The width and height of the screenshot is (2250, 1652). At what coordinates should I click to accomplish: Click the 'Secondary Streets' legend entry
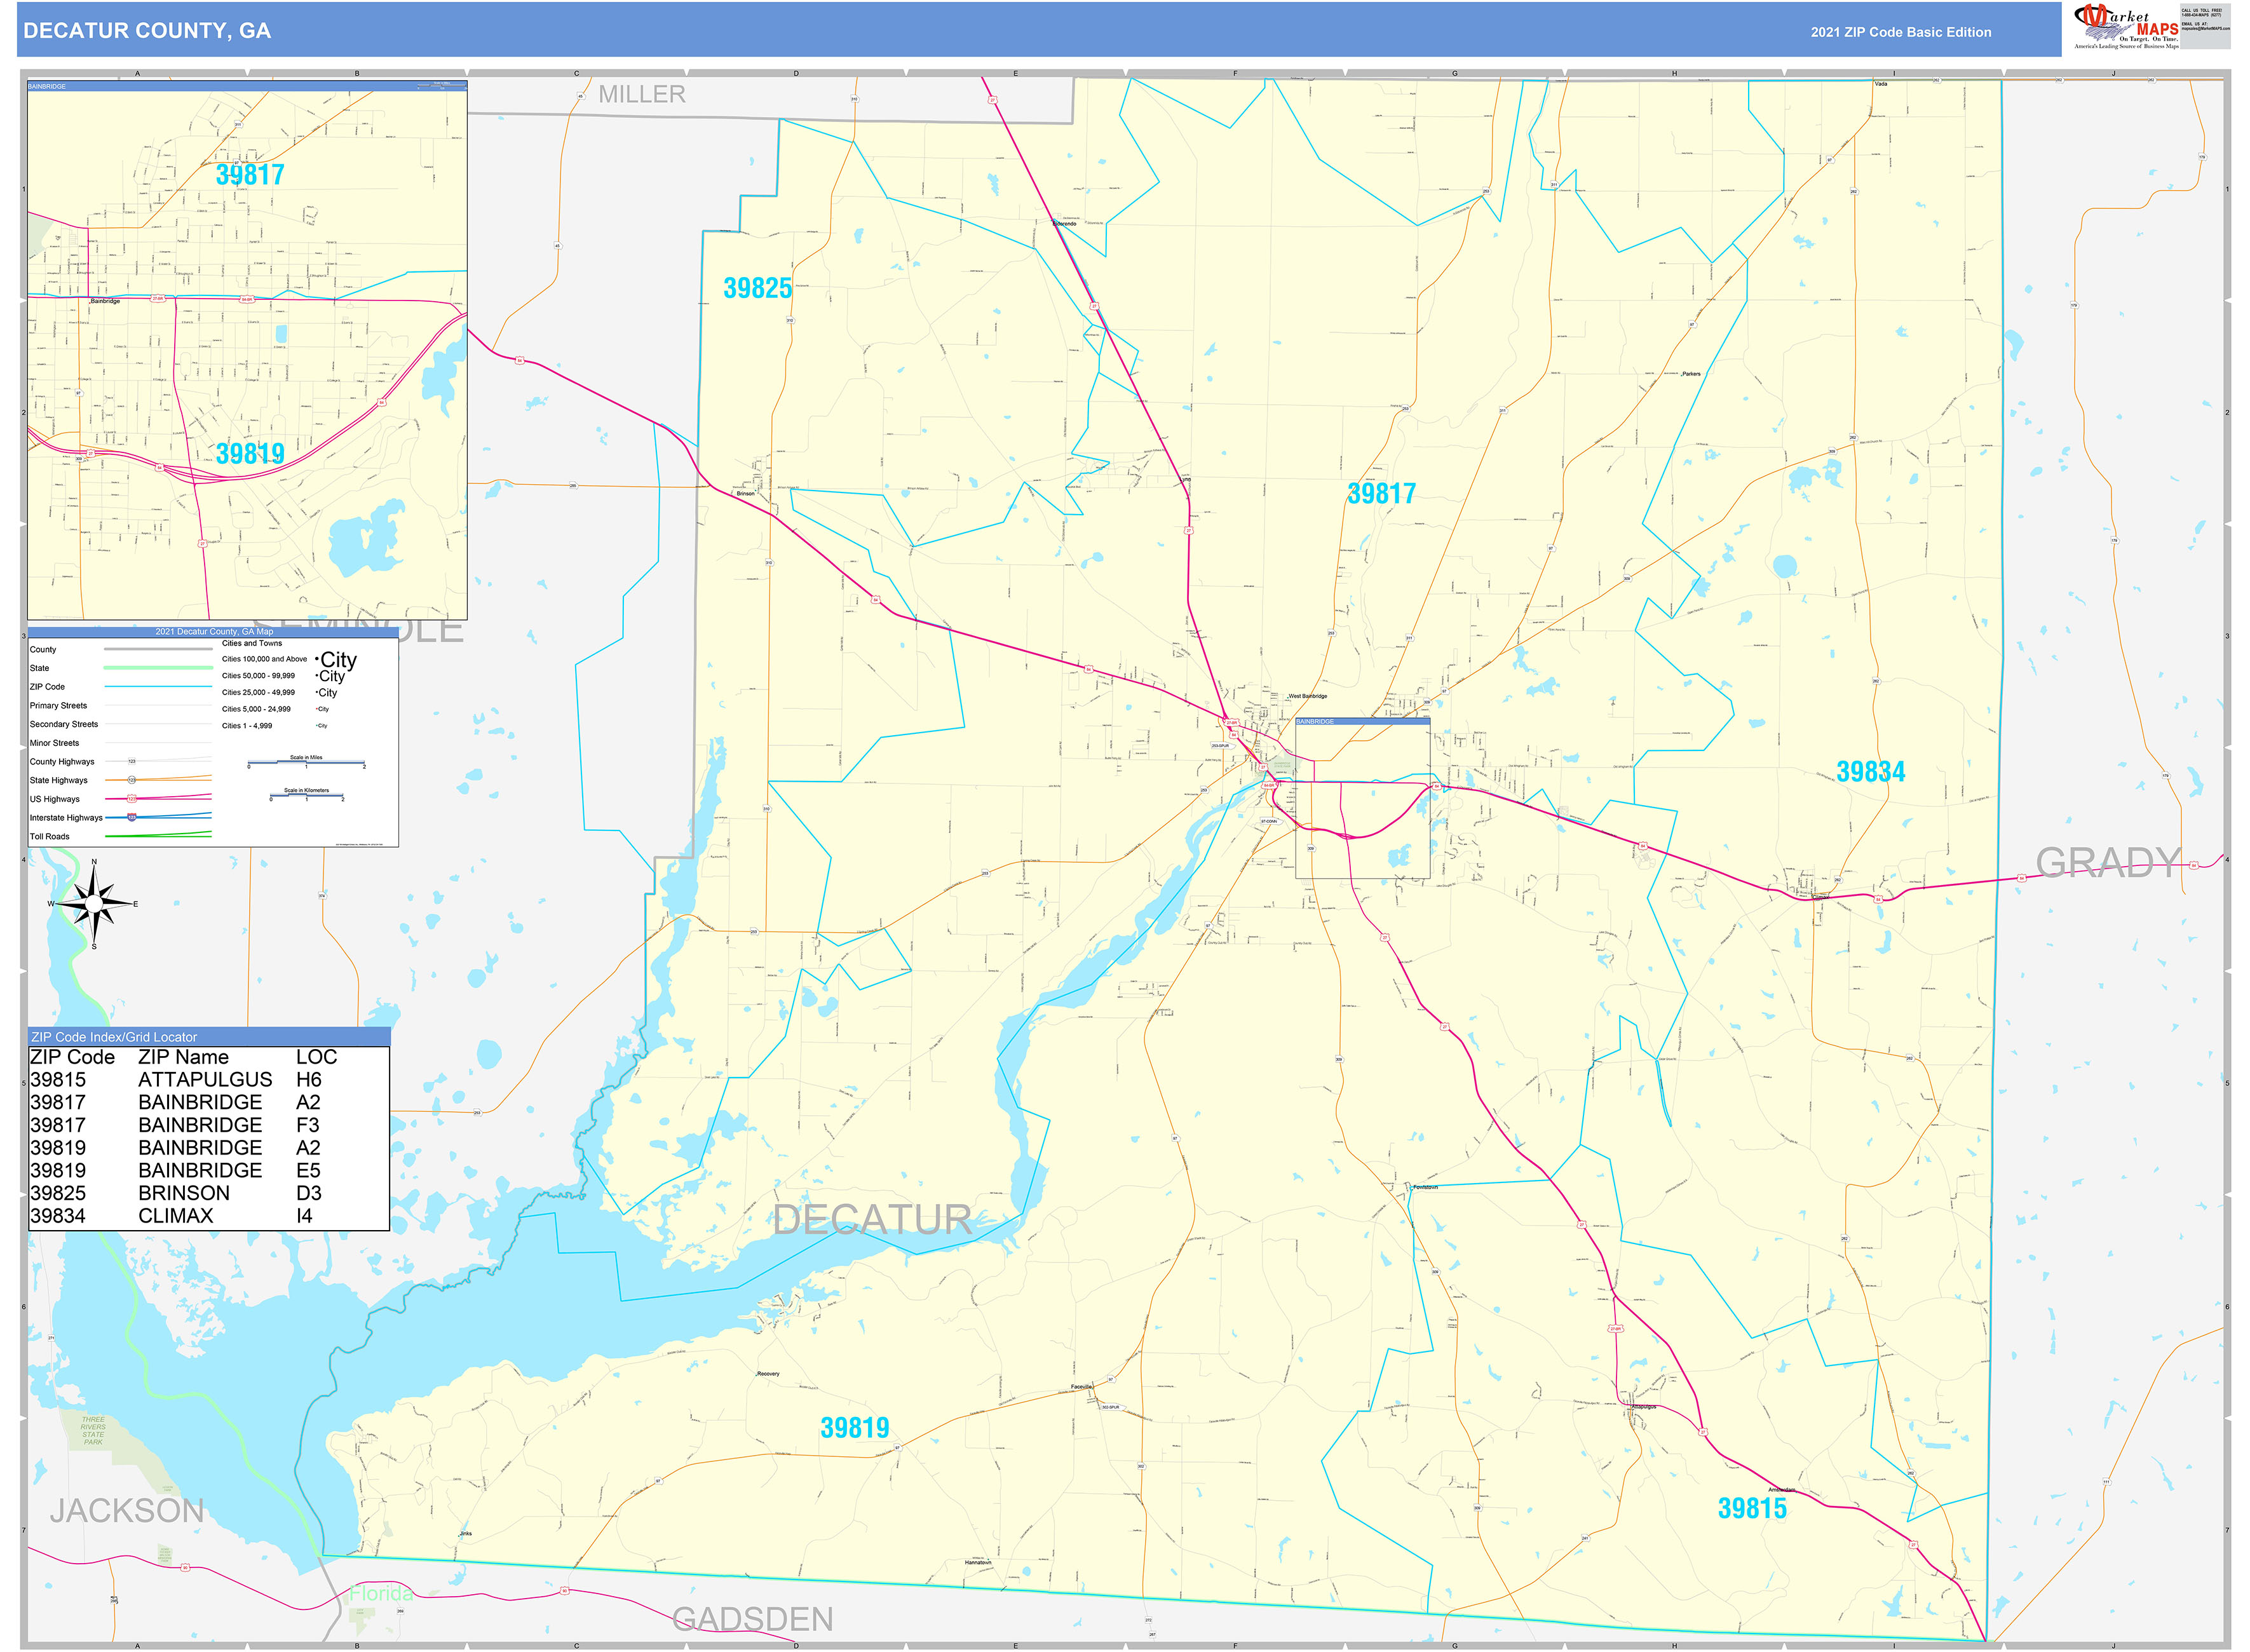tap(64, 724)
